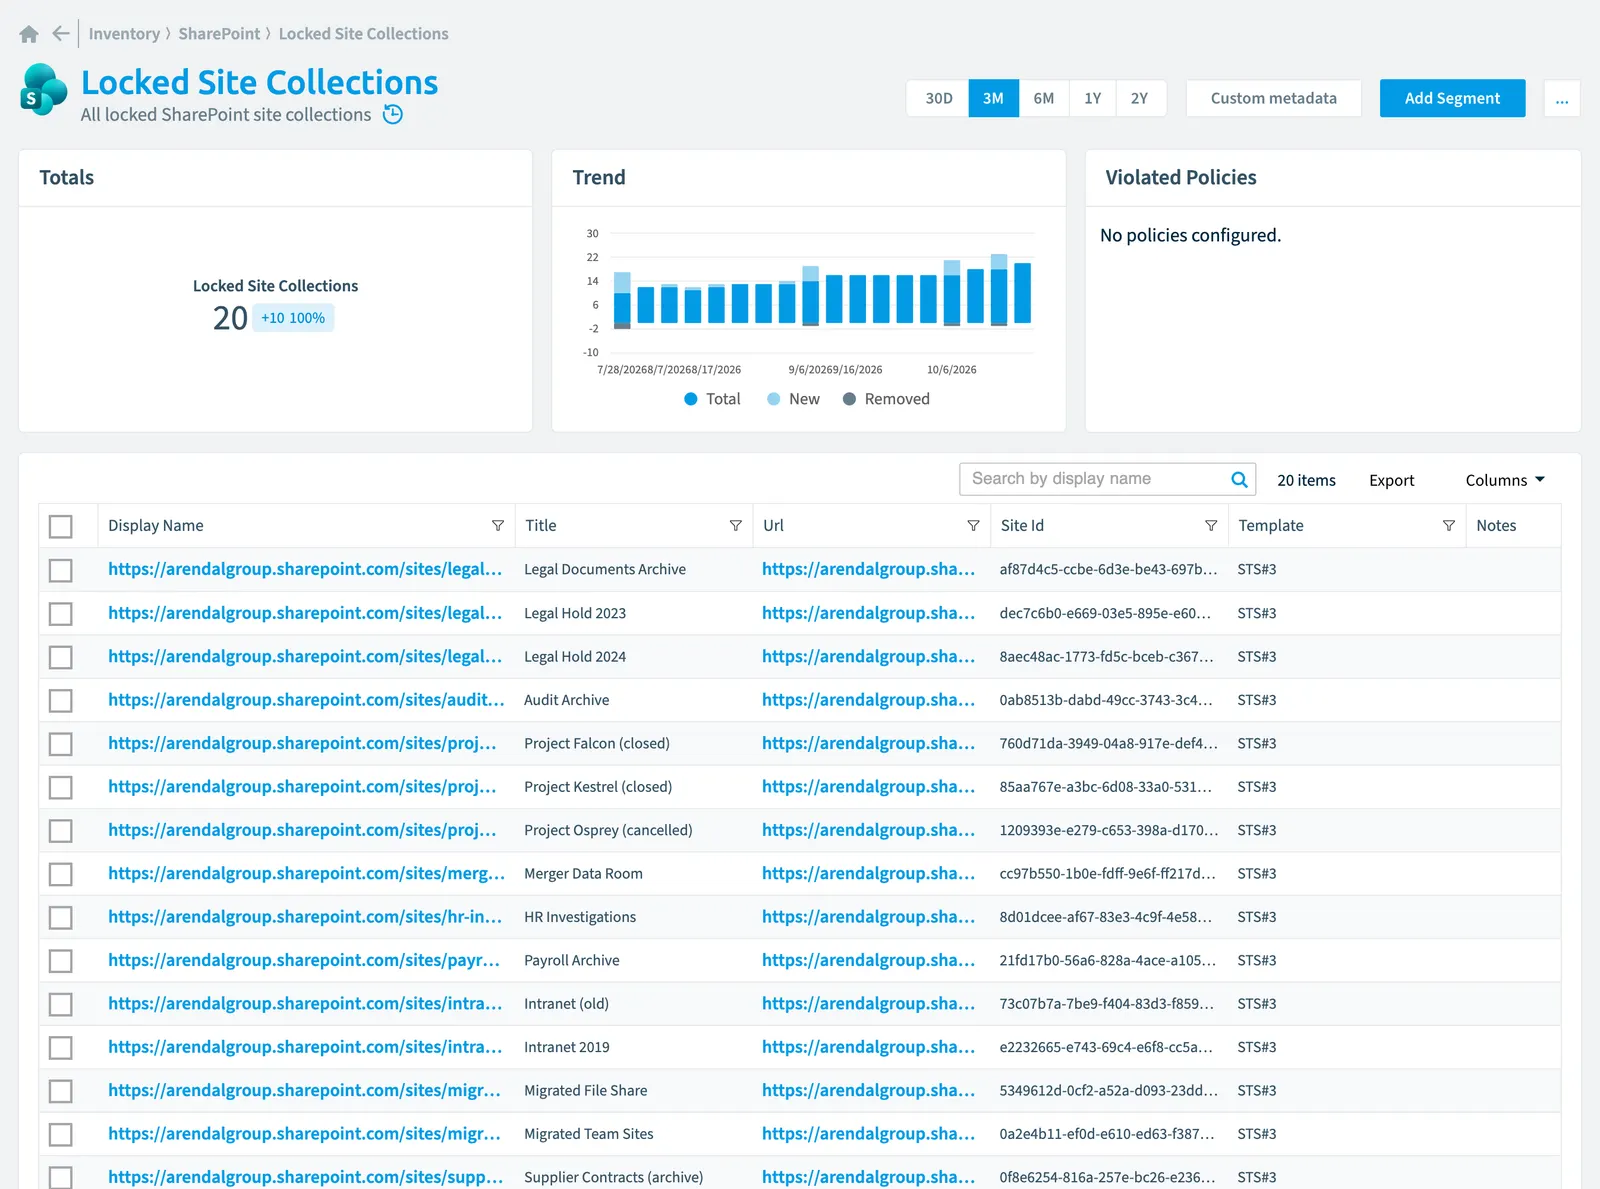Open the SharePoint logo icon
1600x1189 pixels.
click(44, 89)
